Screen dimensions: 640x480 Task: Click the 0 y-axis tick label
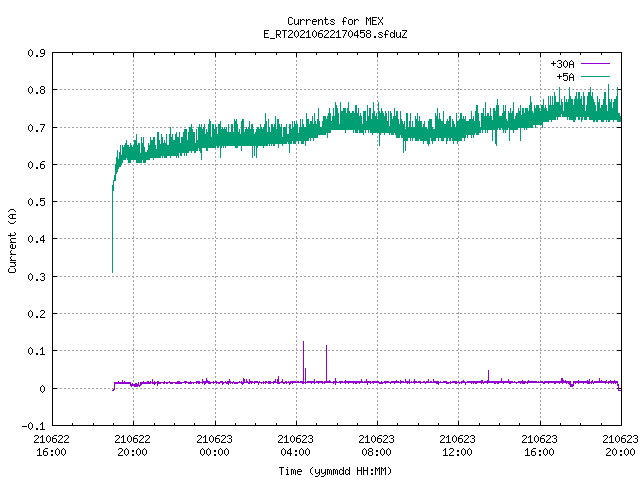point(42,389)
